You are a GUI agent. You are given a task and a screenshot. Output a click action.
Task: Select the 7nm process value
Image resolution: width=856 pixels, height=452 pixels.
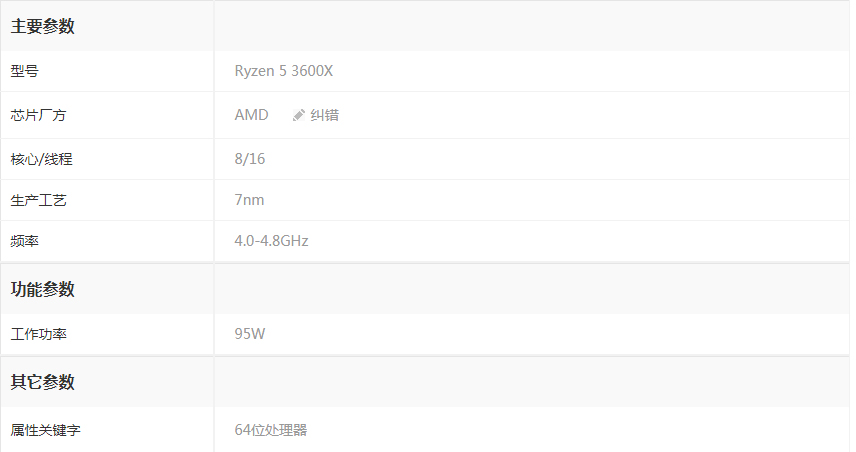tap(249, 200)
